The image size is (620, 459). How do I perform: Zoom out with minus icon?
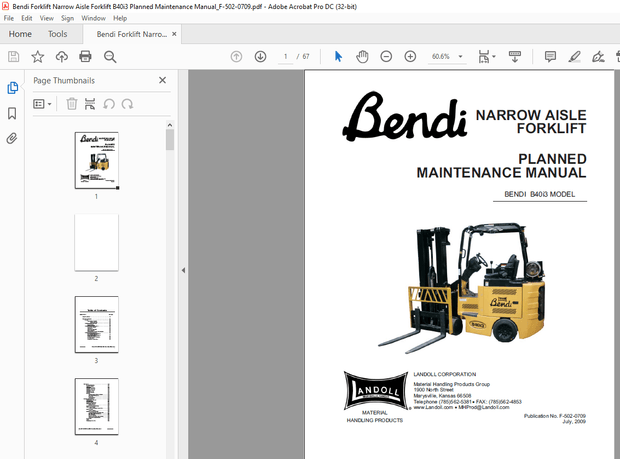tap(386, 57)
